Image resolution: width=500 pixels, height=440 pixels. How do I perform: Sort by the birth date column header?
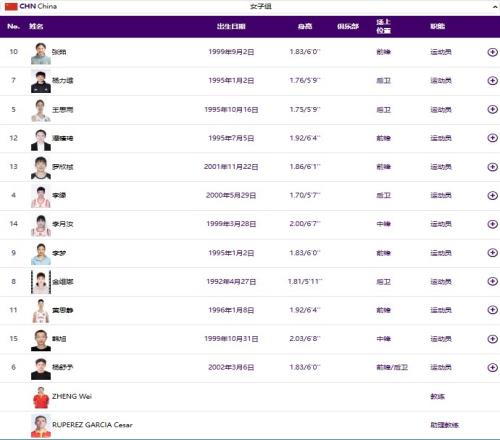tap(231, 26)
